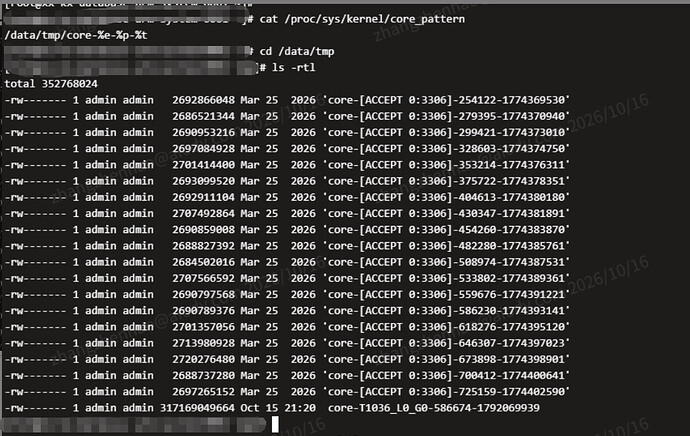Image resolution: width=690 pixels, height=436 pixels.
Task: Click file name ending in 430347-1774381891
Action: click(447, 213)
